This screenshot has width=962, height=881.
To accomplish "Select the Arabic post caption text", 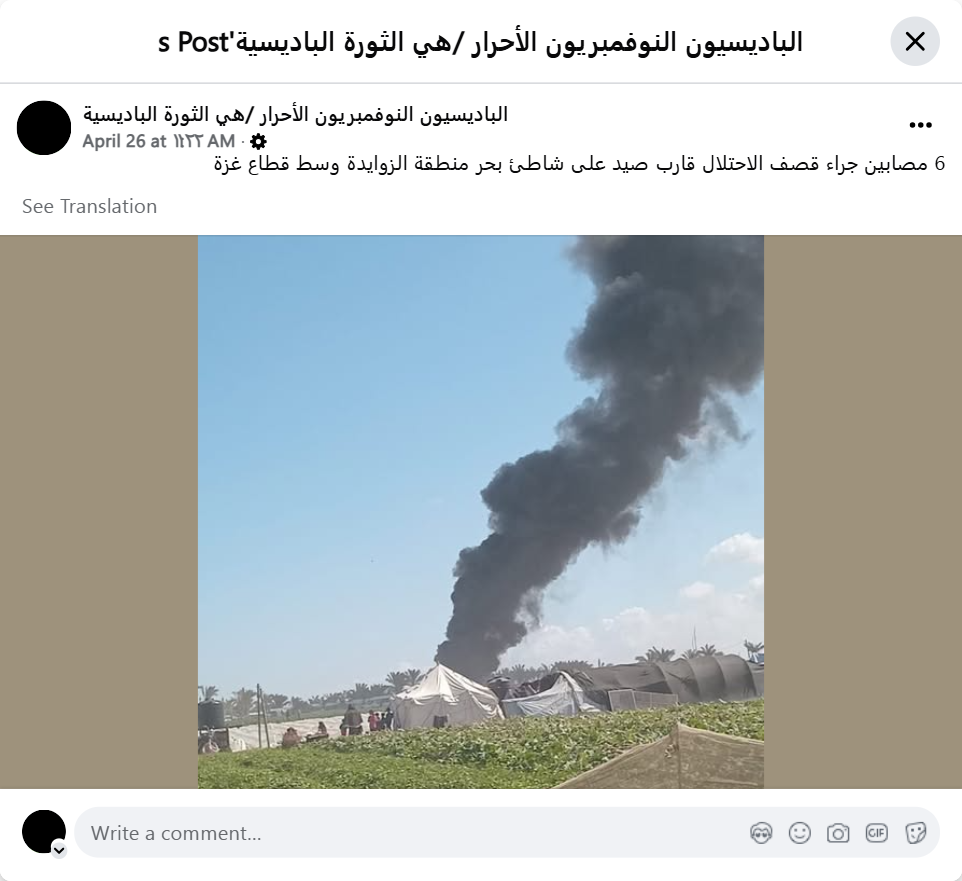I will click(x=579, y=164).
